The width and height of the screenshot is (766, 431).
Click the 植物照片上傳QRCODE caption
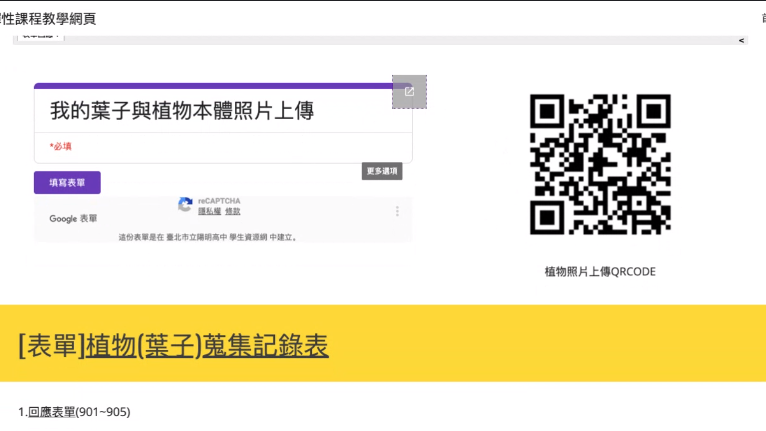pyautogui.click(x=600, y=272)
